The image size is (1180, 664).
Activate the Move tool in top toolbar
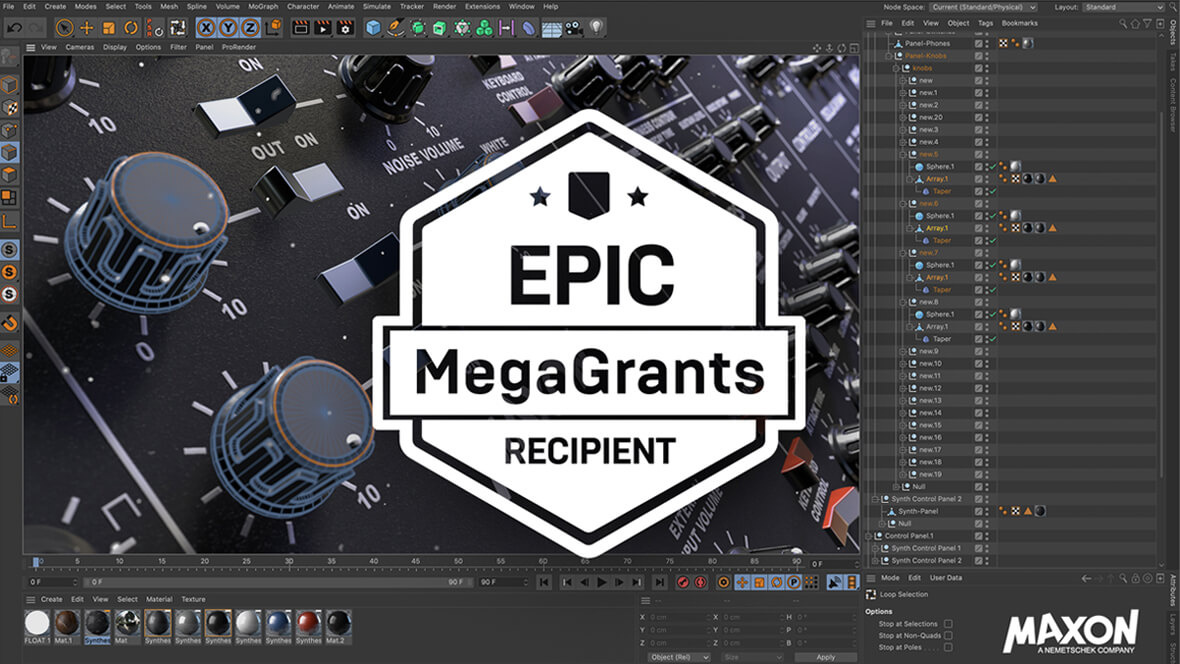pos(87,28)
